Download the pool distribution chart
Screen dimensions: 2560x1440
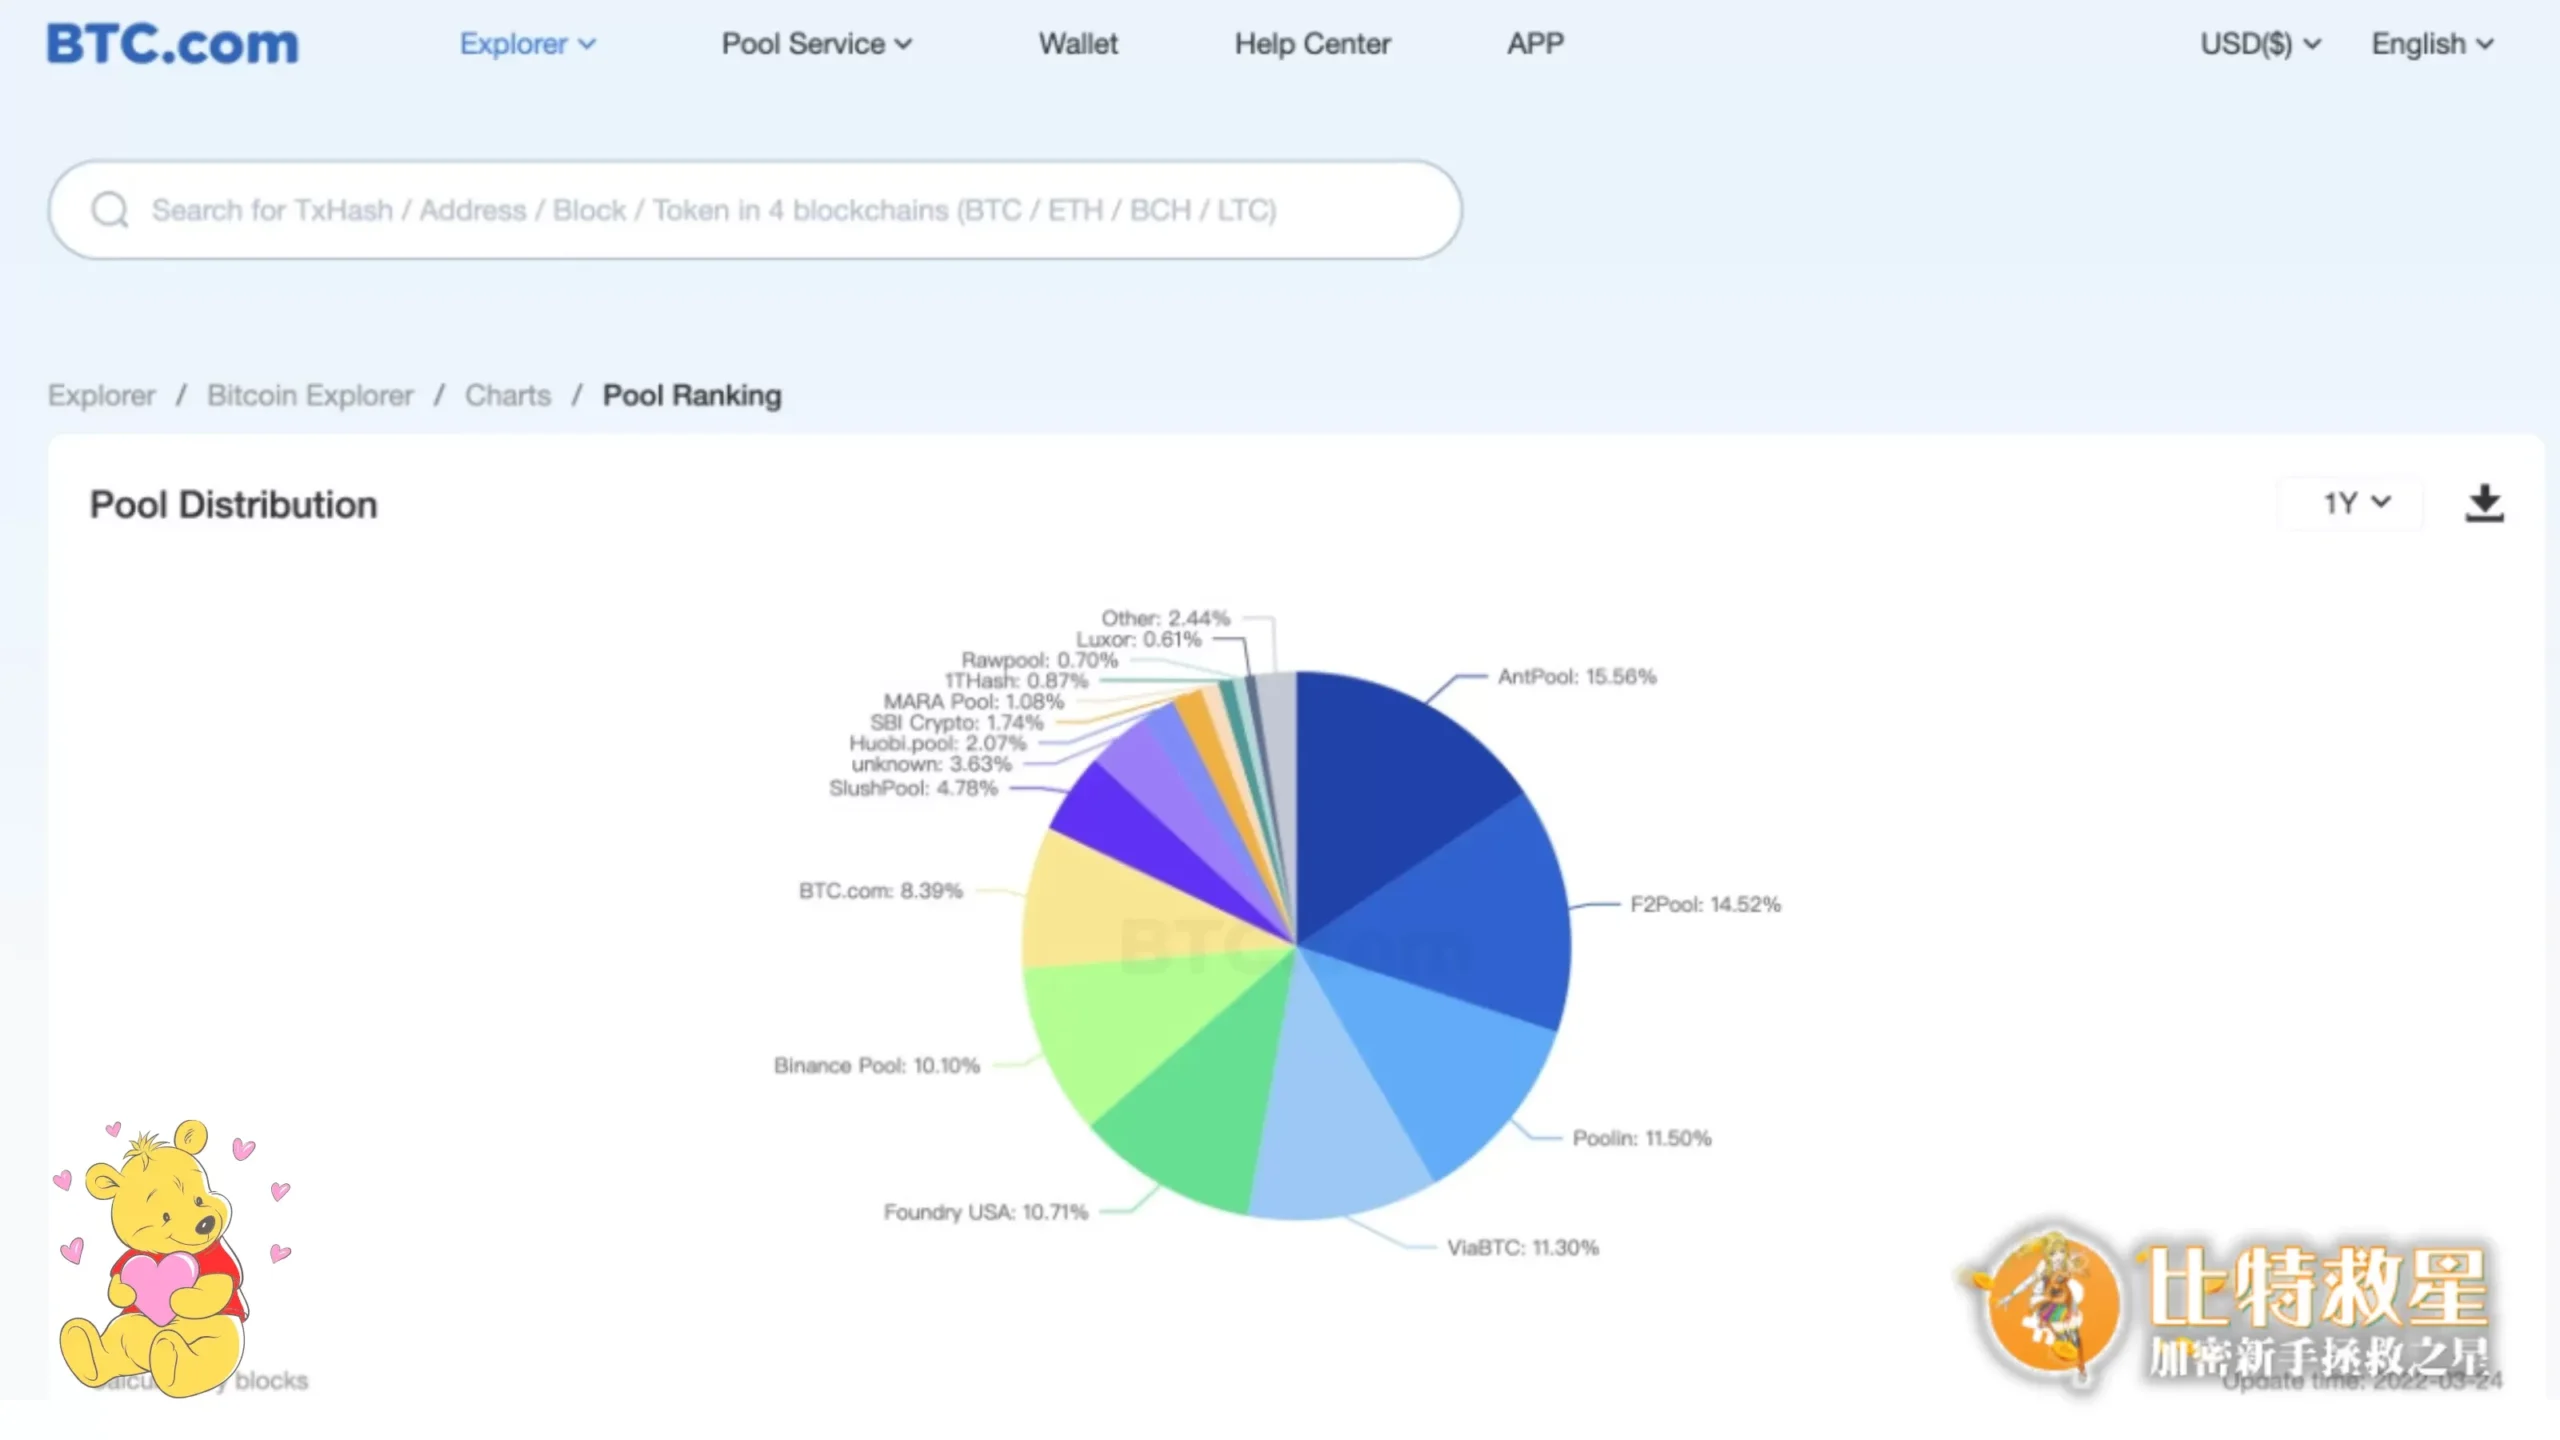click(x=2484, y=503)
